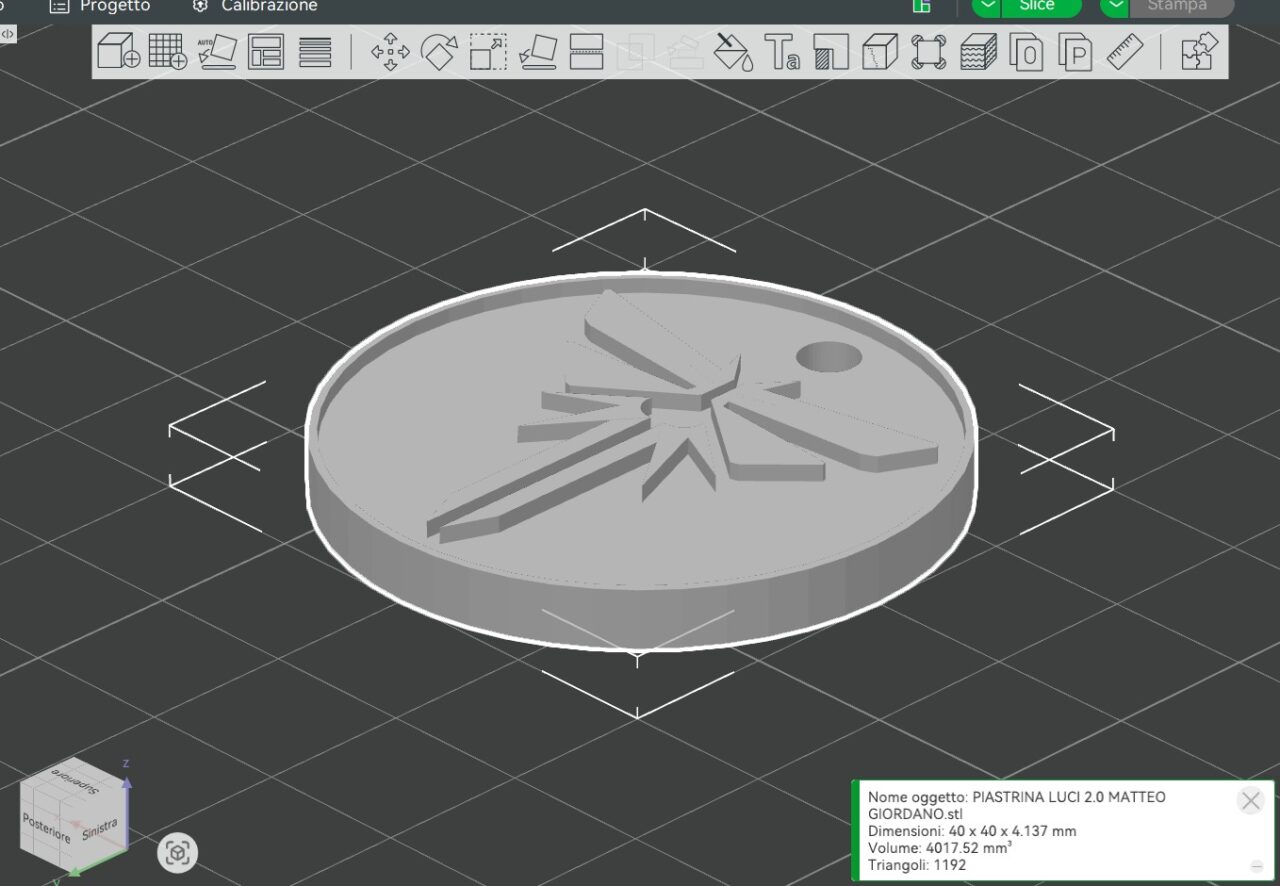
Task: Click the Add object cube icon
Action: coord(118,51)
